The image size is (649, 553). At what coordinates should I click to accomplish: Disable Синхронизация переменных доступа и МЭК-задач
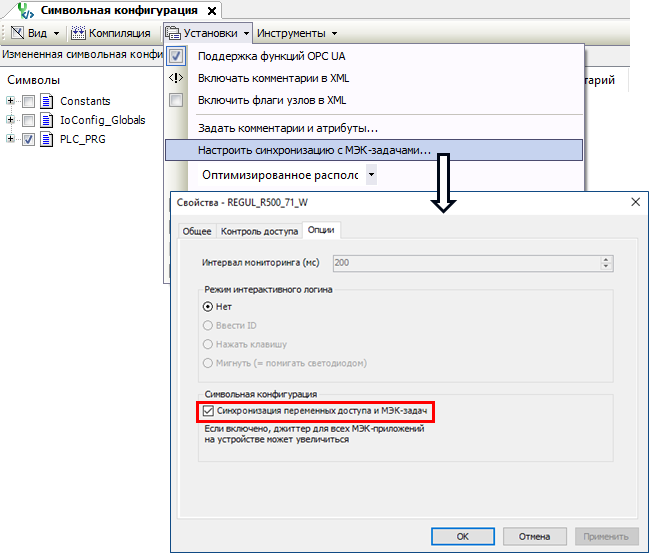pyautogui.click(x=208, y=411)
